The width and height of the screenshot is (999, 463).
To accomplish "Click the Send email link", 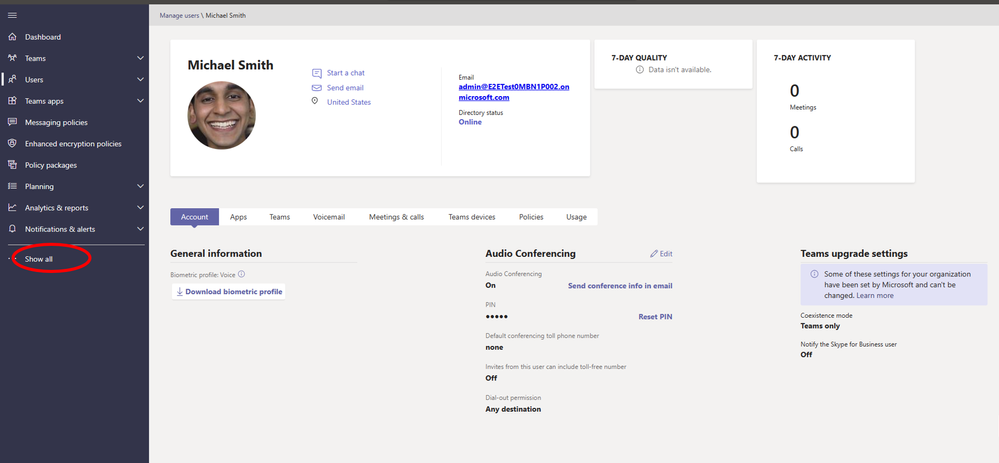I will [345, 88].
